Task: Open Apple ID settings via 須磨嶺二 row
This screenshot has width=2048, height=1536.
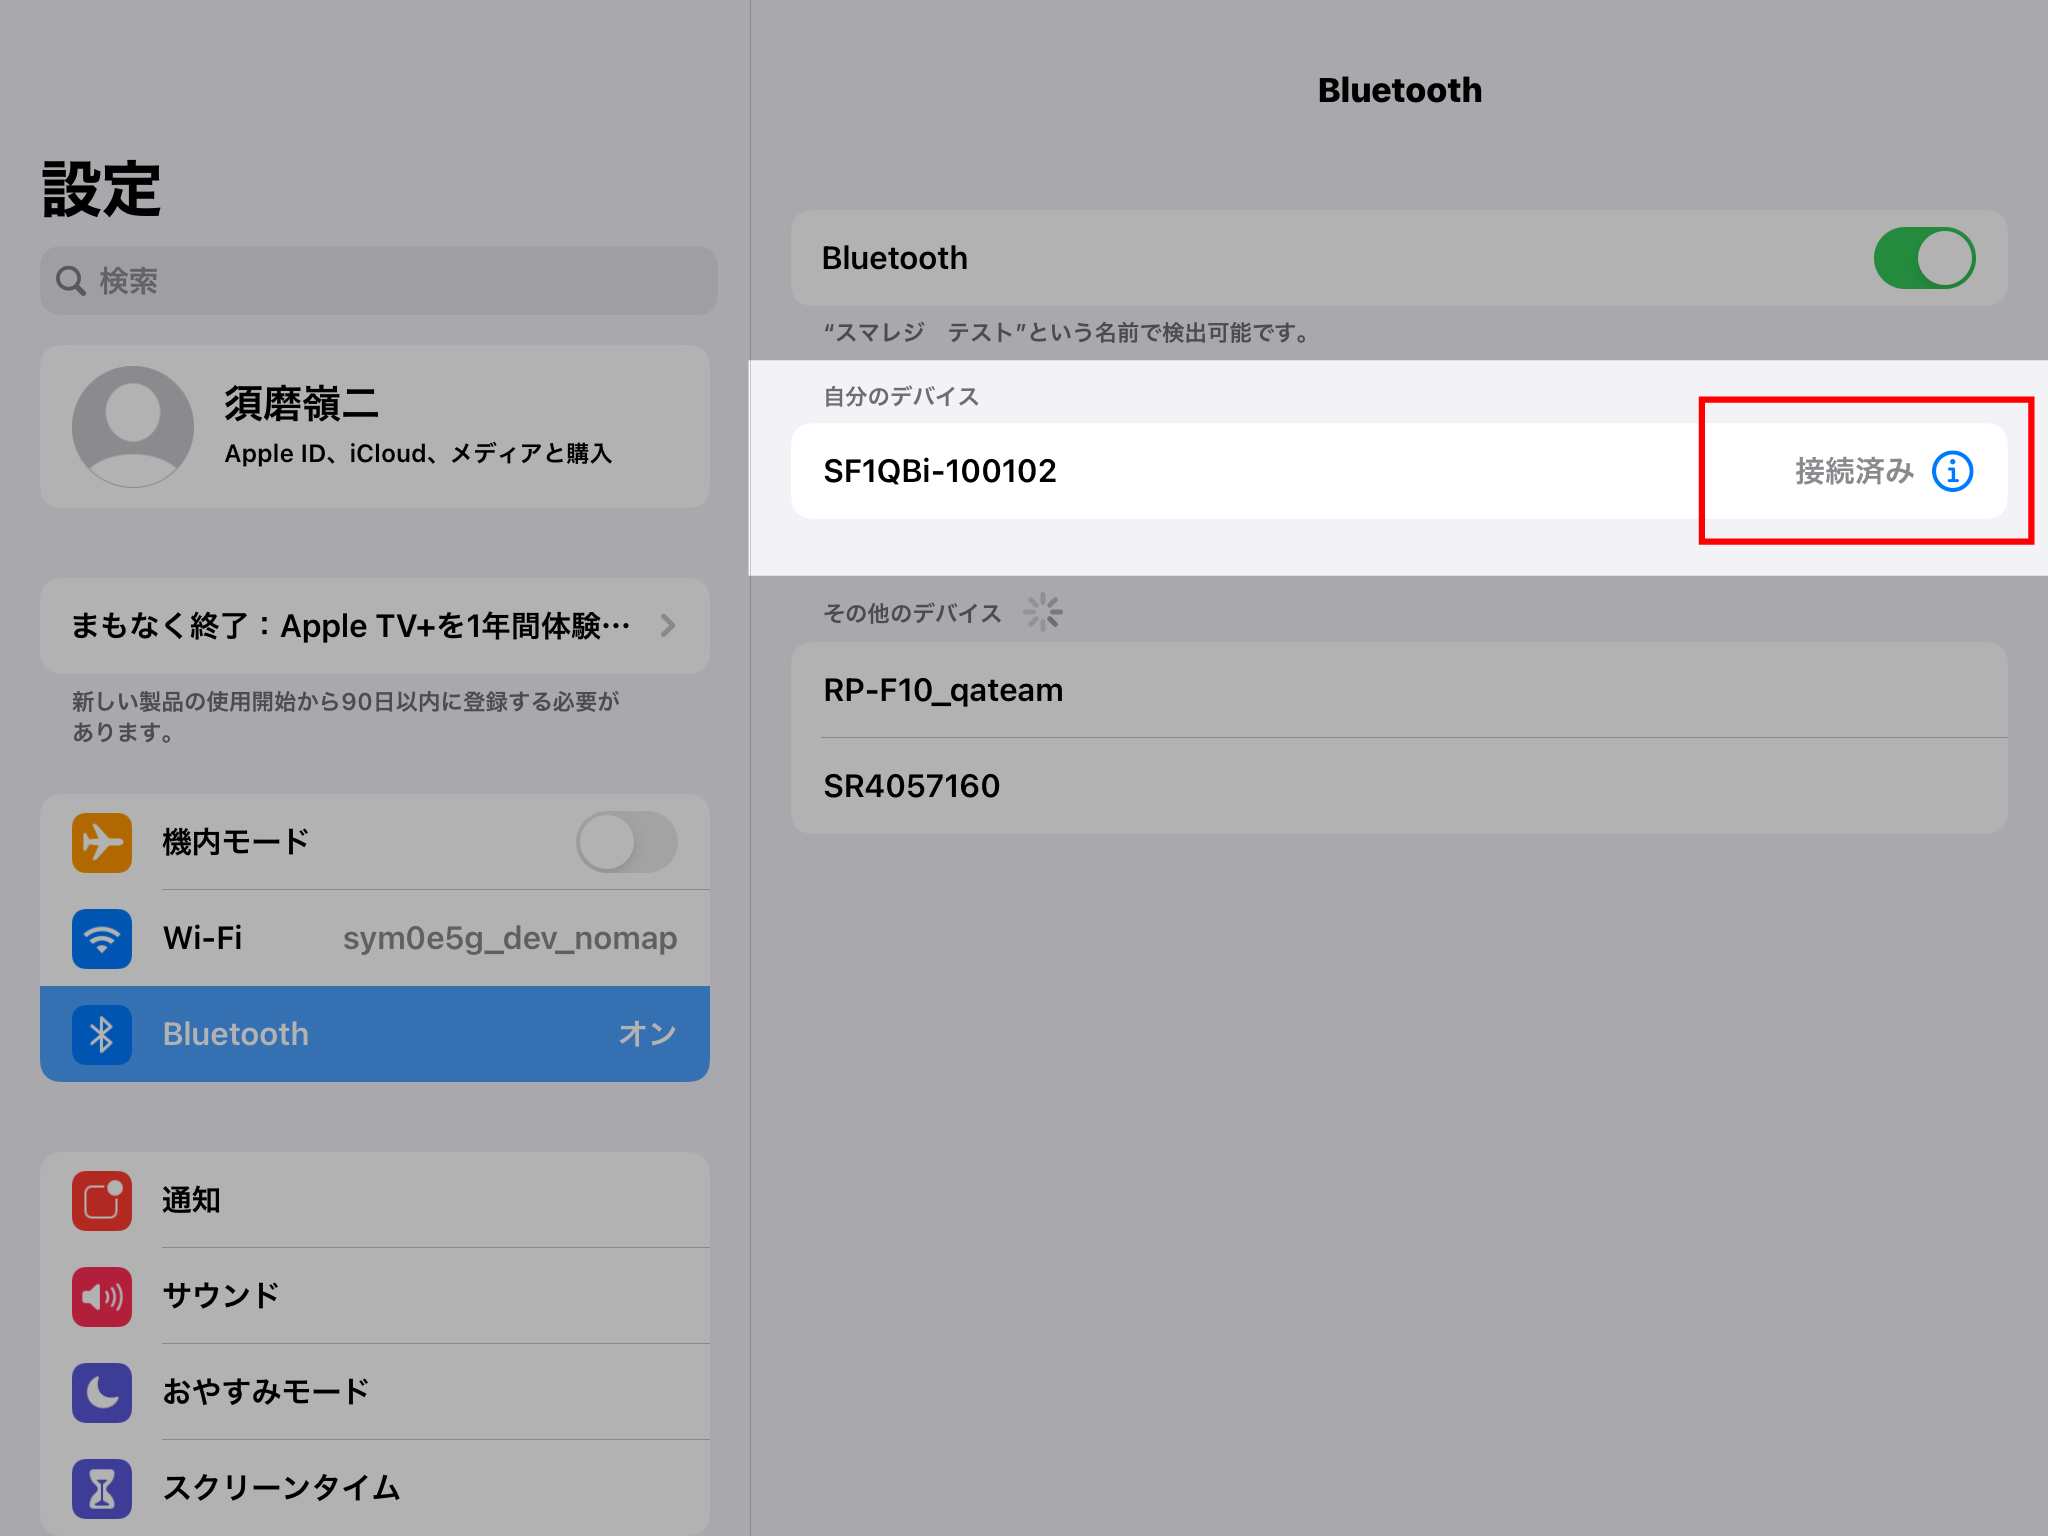Action: click(375, 426)
